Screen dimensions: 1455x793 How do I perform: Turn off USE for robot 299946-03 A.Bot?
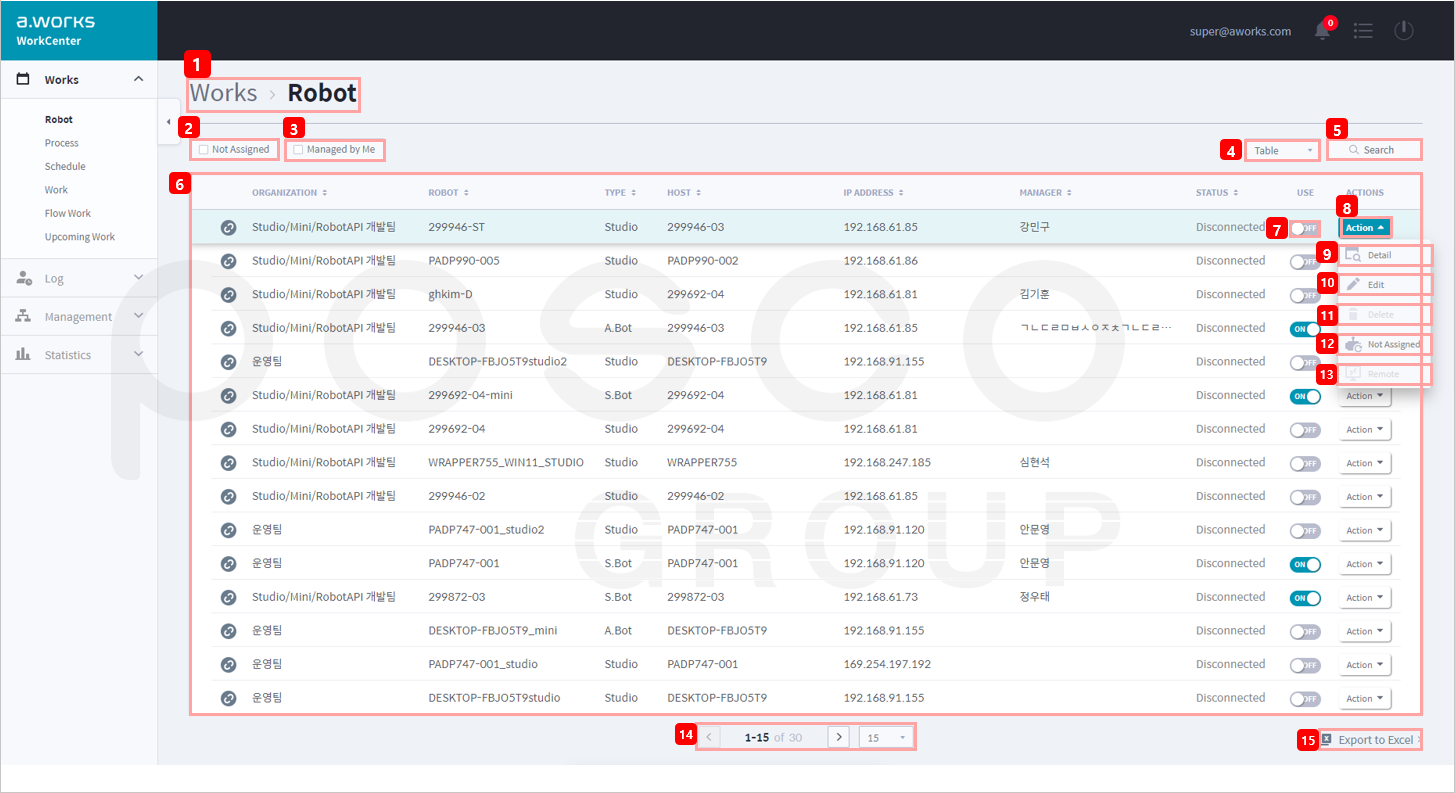click(x=1305, y=329)
